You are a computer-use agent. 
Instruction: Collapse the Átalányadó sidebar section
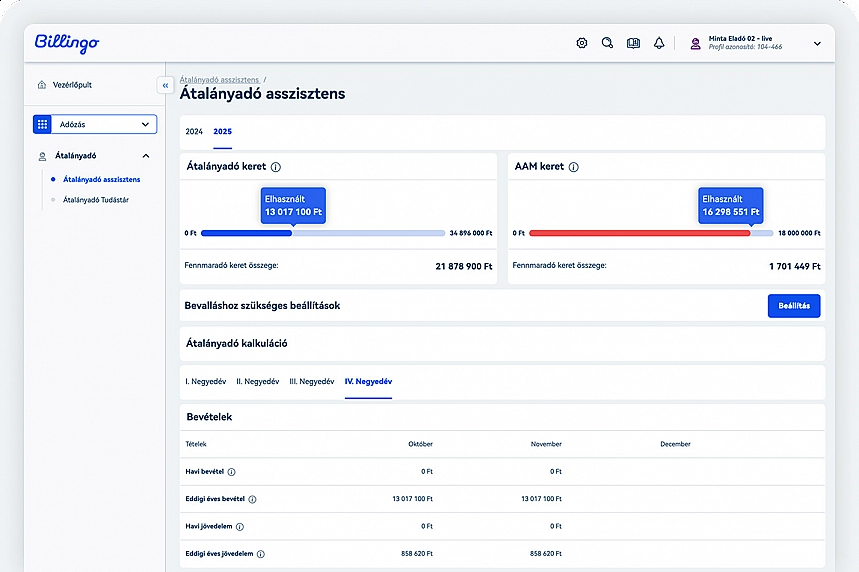(146, 156)
